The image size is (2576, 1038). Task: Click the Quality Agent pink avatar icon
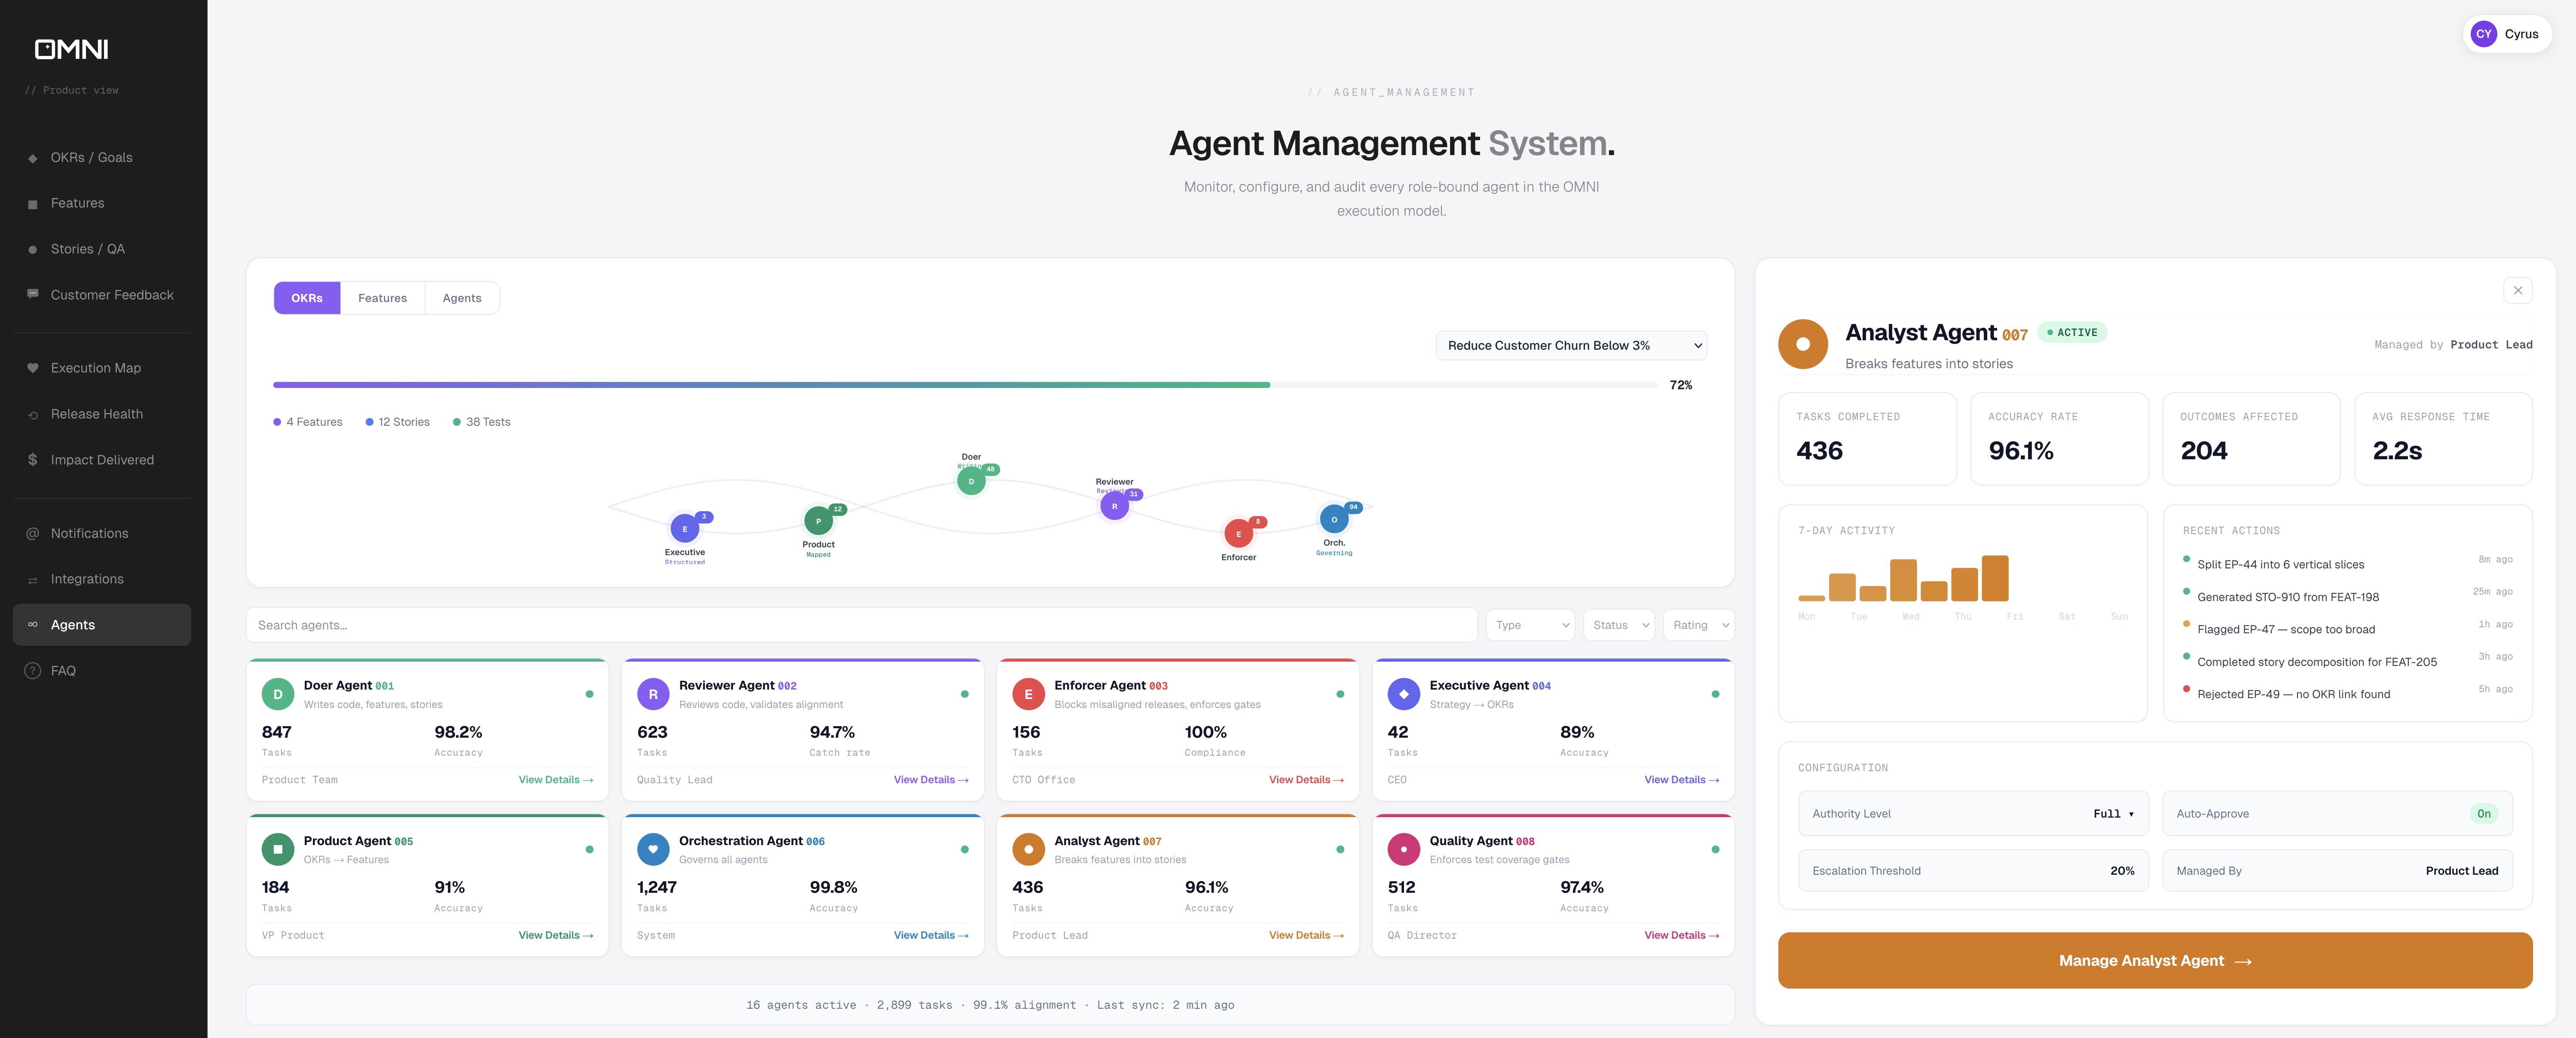pyautogui.click(x=1403, y=849)
